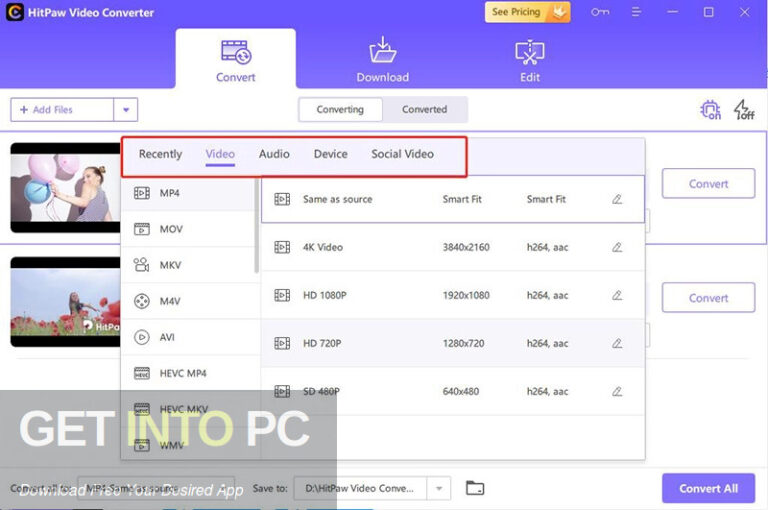
Task: Click the Save to path field
Action: point(360,488)
